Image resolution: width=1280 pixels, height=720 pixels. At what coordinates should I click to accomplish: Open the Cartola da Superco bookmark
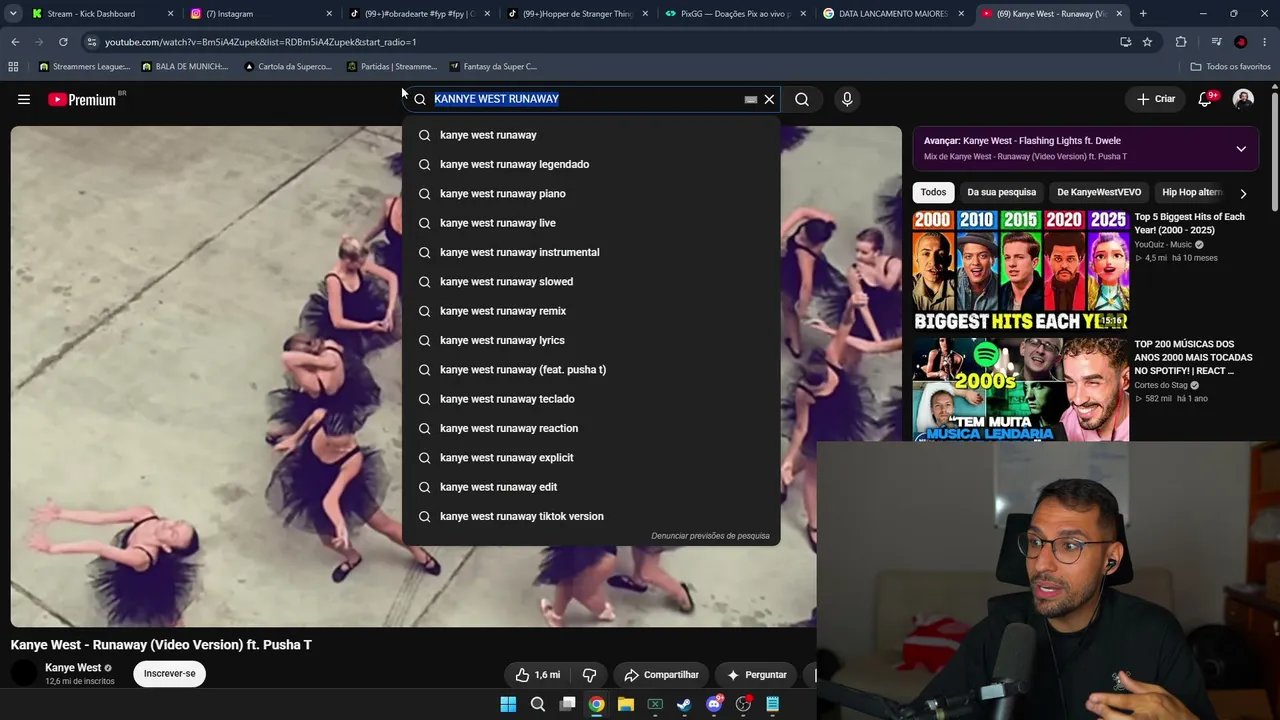pos(288,67)
